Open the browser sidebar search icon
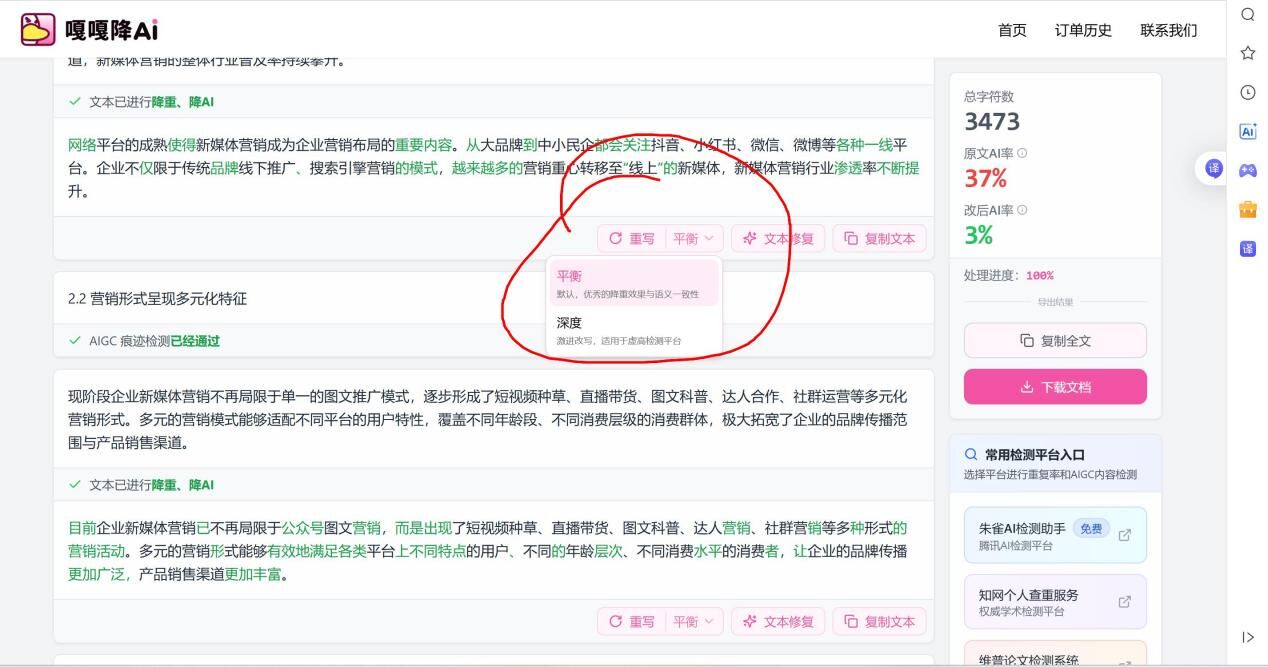The width and height of the screenshot is (1268, 667). tap(1248, 14)
